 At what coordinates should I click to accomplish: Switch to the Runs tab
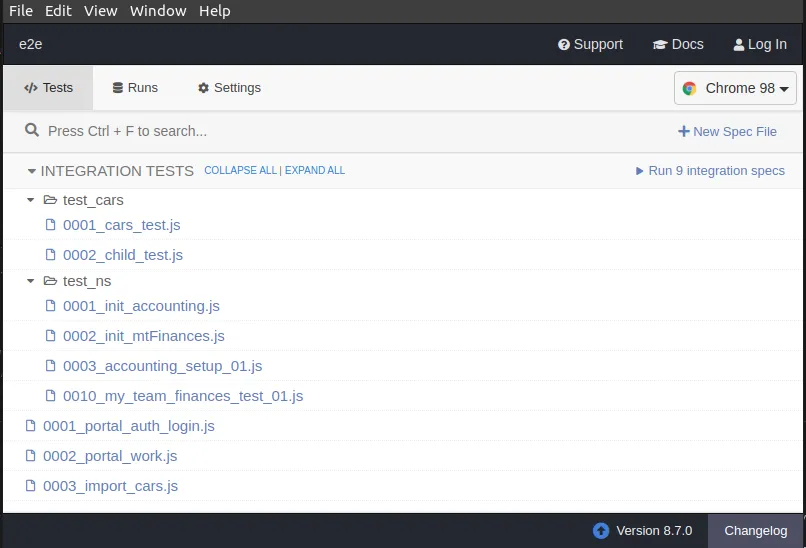[135, 88]
